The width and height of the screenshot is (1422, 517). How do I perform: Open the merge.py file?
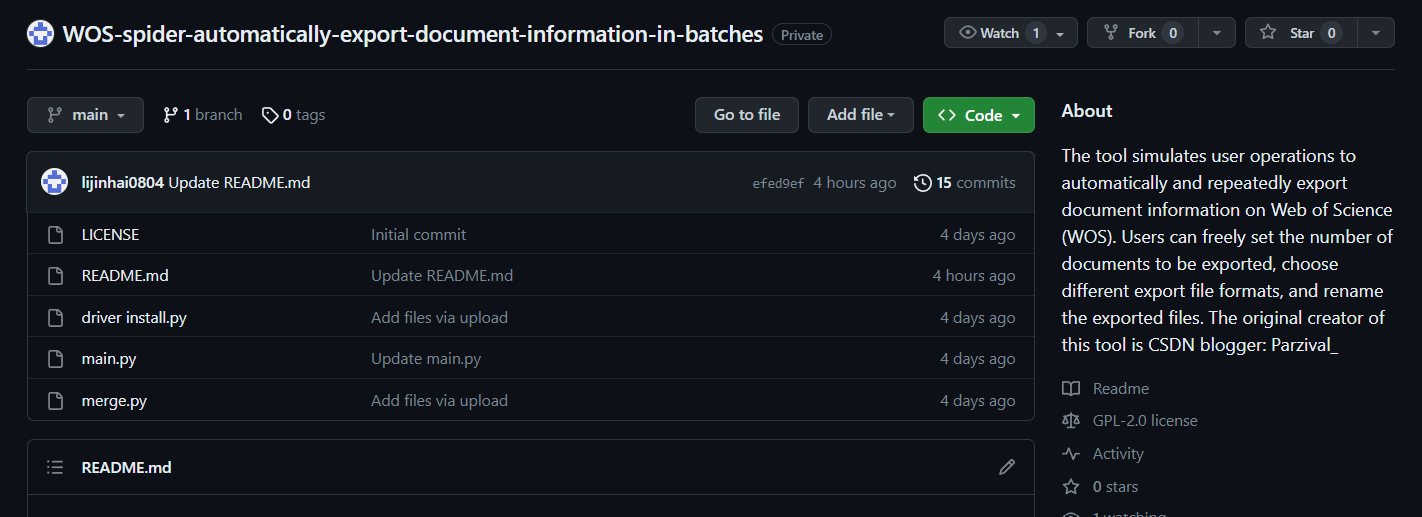coord(114,401)
